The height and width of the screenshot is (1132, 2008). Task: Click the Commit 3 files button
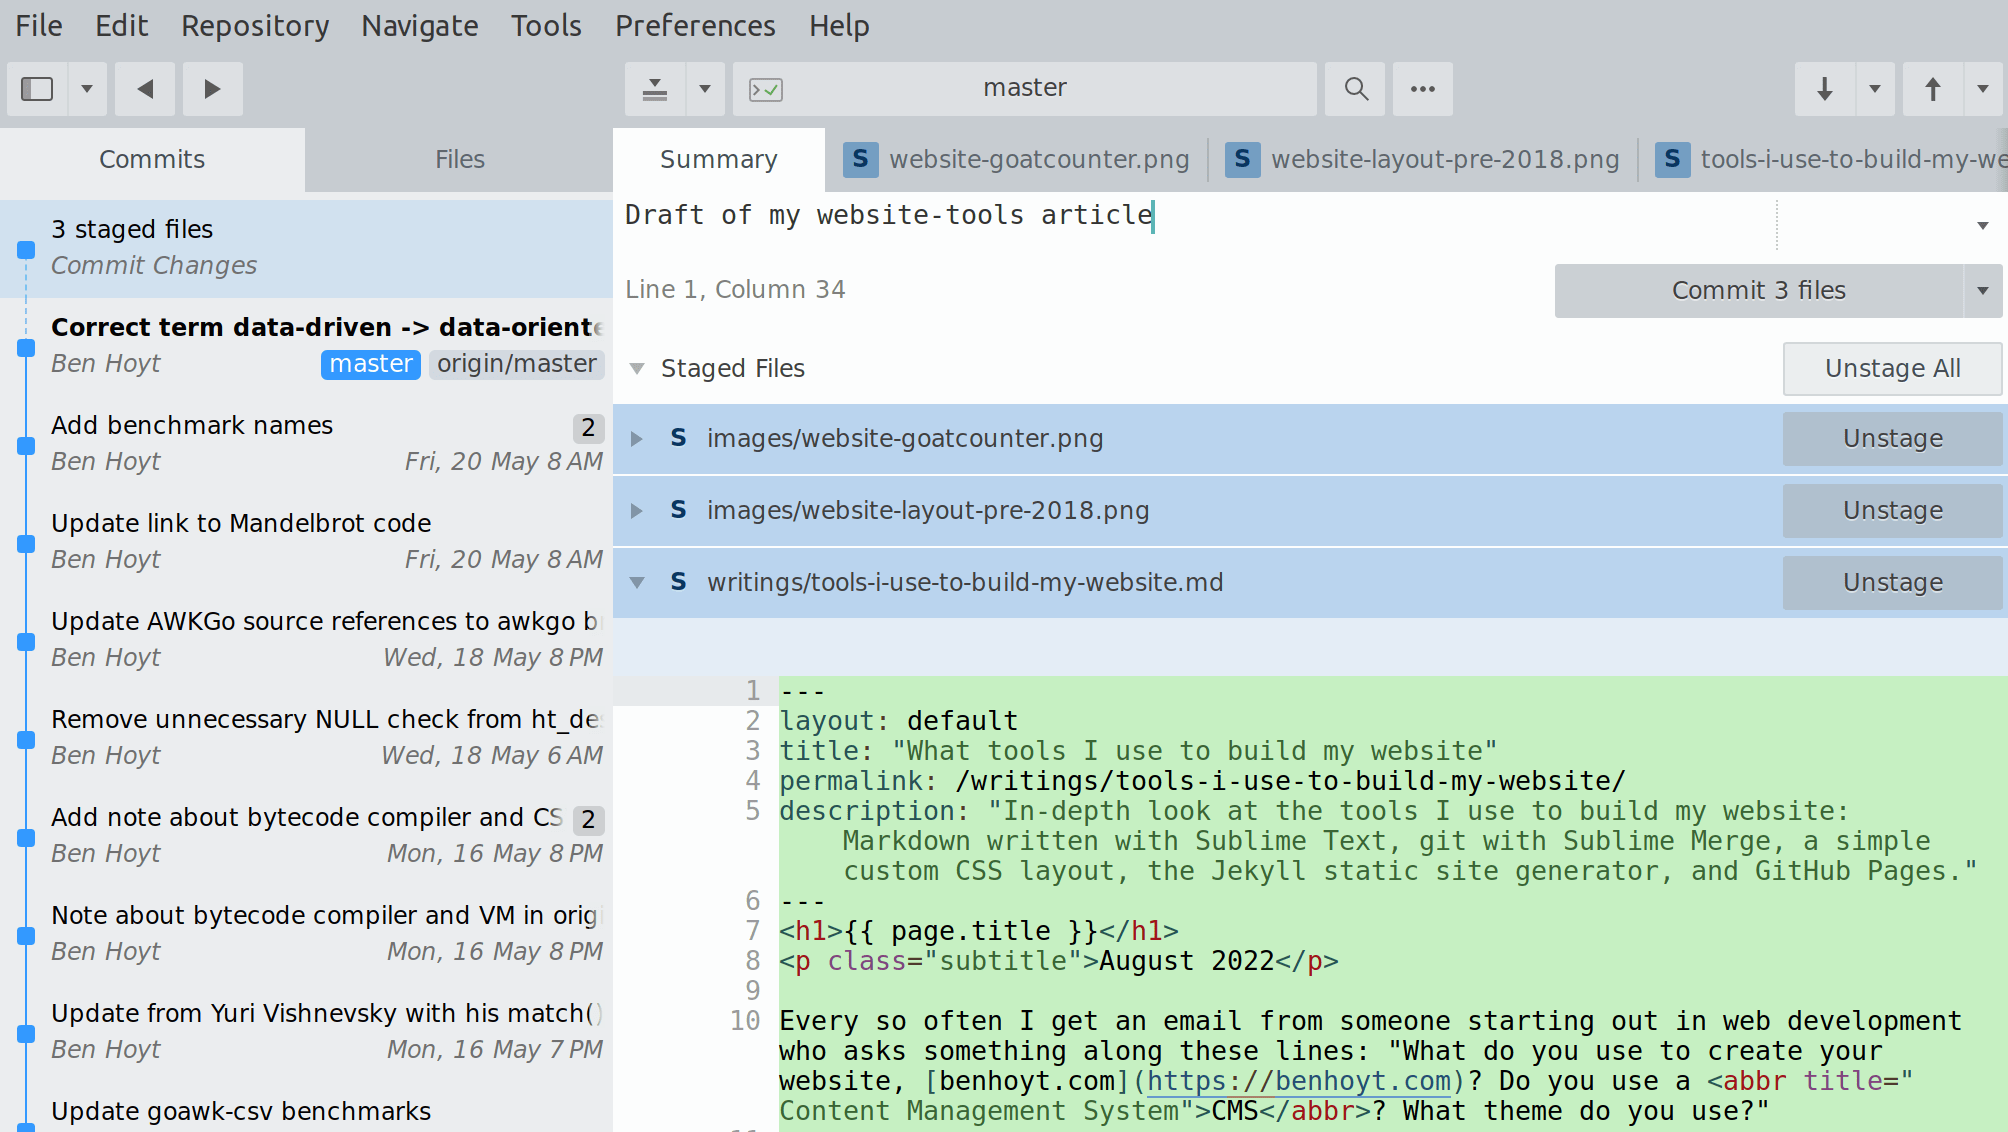click(1759, 291)
